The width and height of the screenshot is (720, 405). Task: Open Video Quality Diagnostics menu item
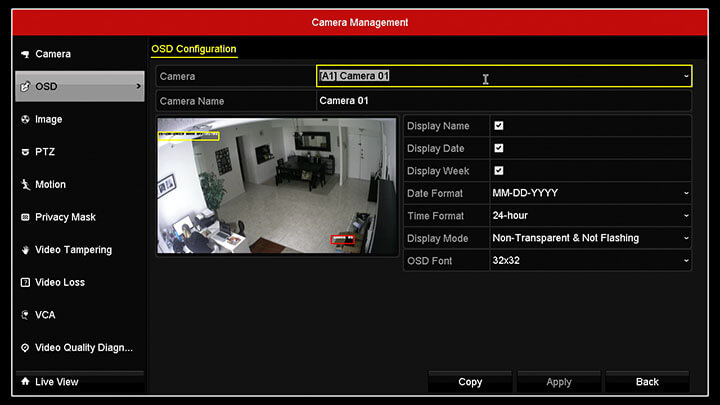pyautogui.click(x=83, y=348)
